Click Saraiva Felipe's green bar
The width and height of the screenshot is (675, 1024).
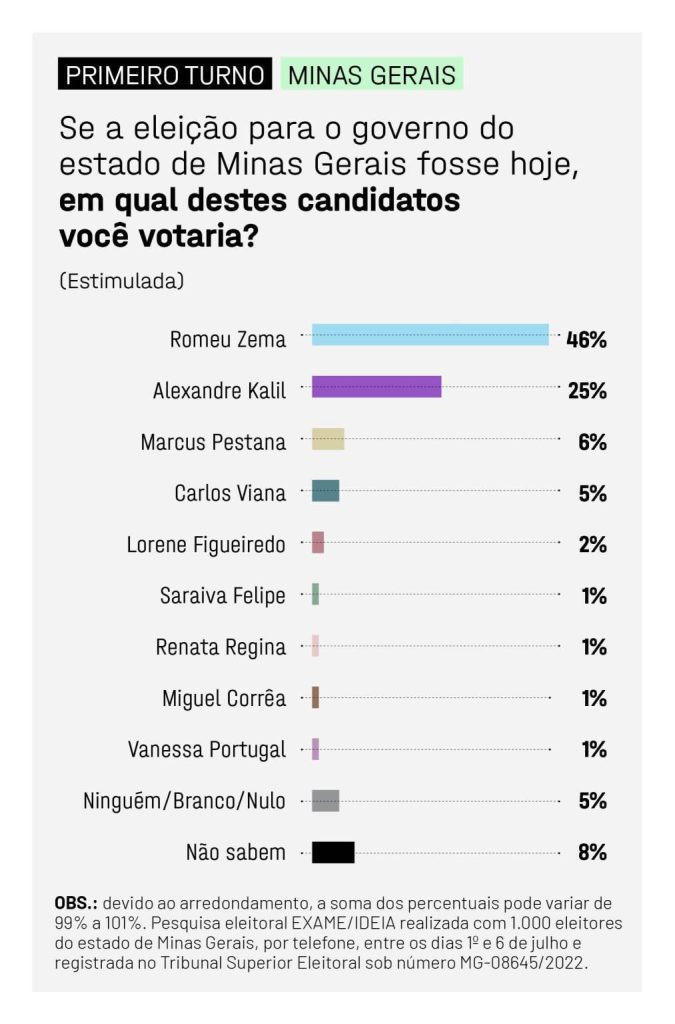pos(315,594)
